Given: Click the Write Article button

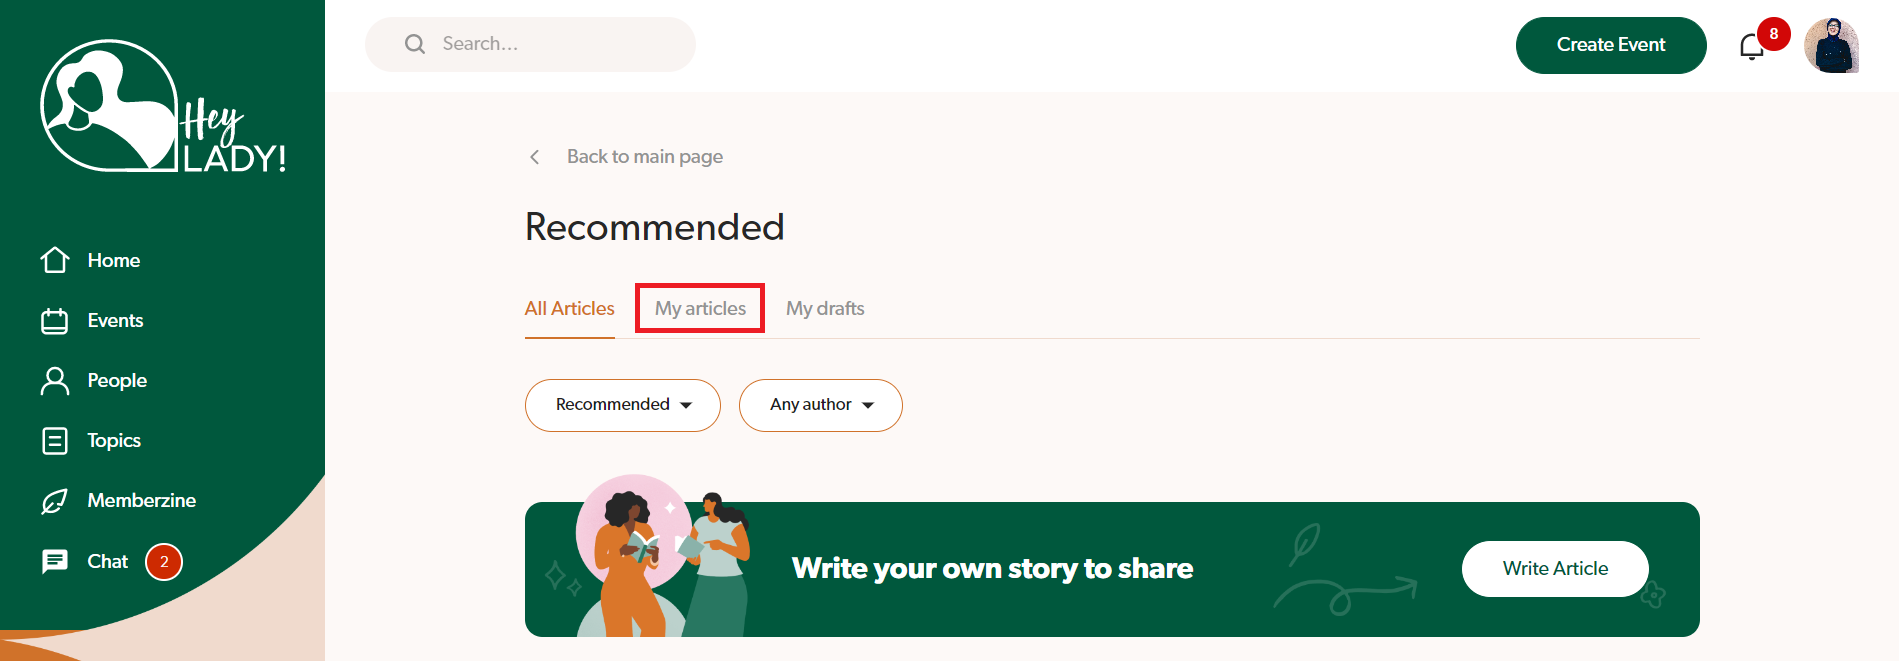Looking at the screenshot, I should coord(1554,568).
